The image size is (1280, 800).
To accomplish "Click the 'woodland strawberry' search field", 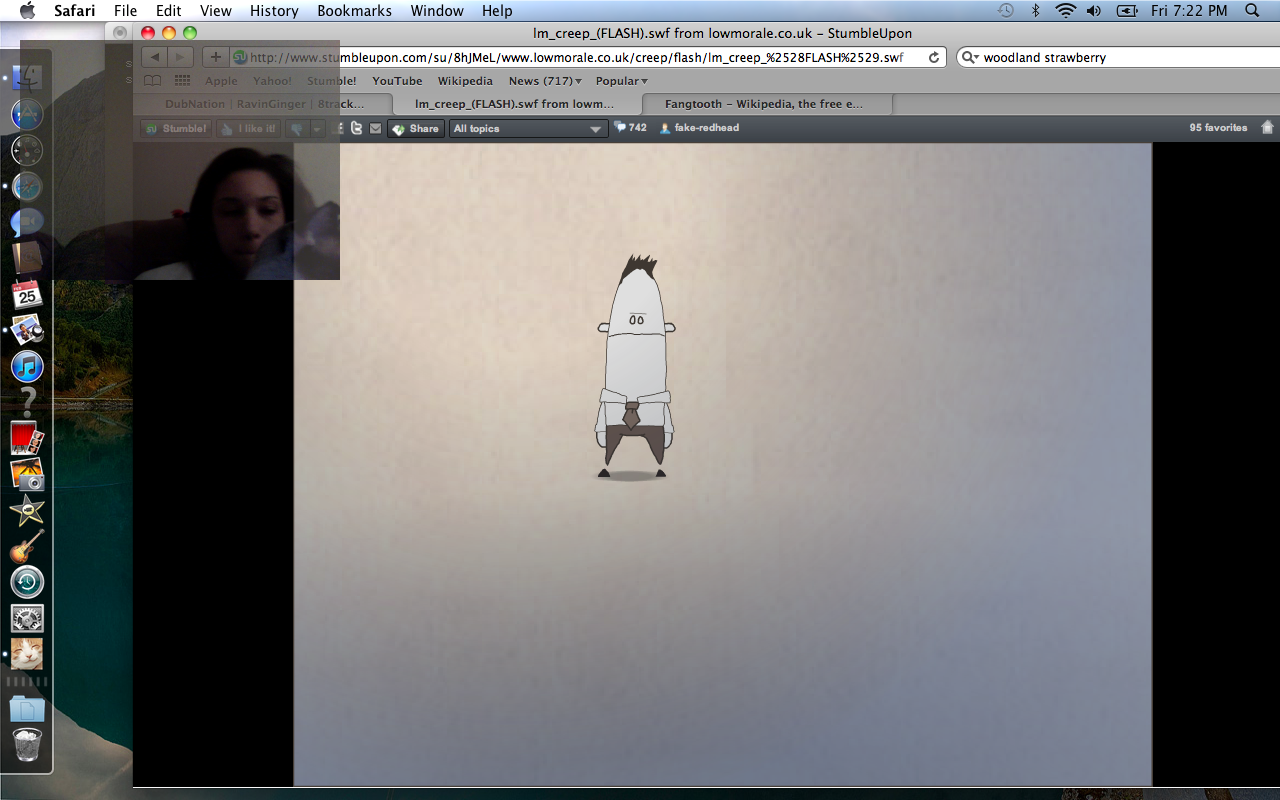I will pyautogui.click(x=1110, y=58).
